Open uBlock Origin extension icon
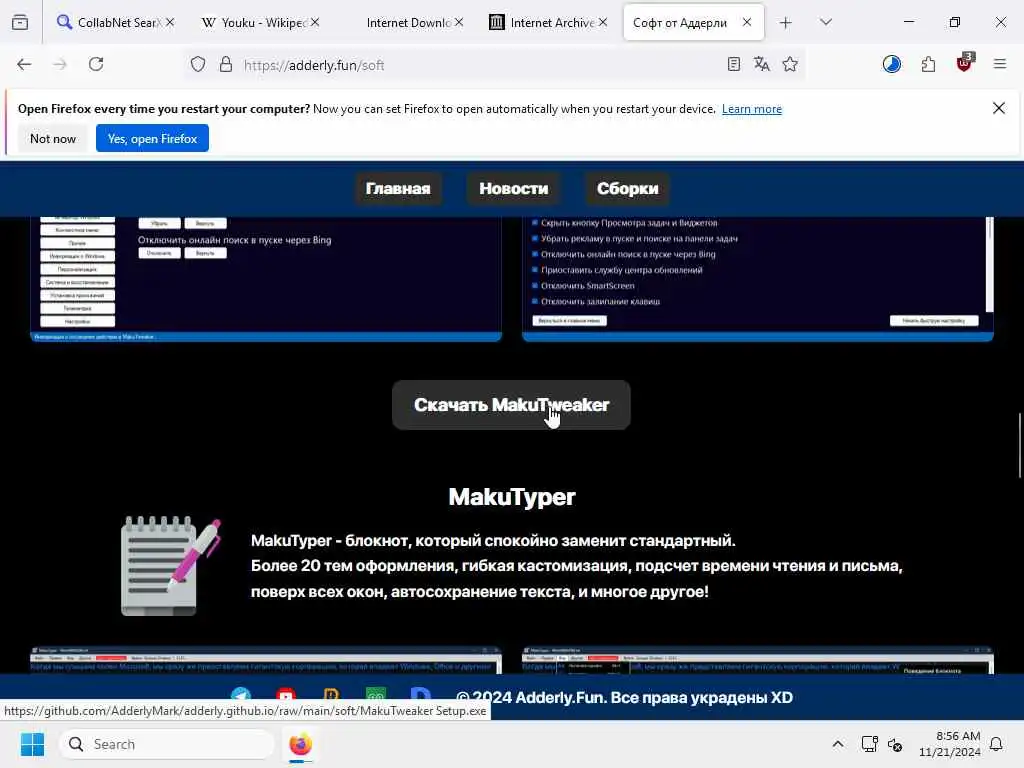1024x768 pixels. pos(965,63)
